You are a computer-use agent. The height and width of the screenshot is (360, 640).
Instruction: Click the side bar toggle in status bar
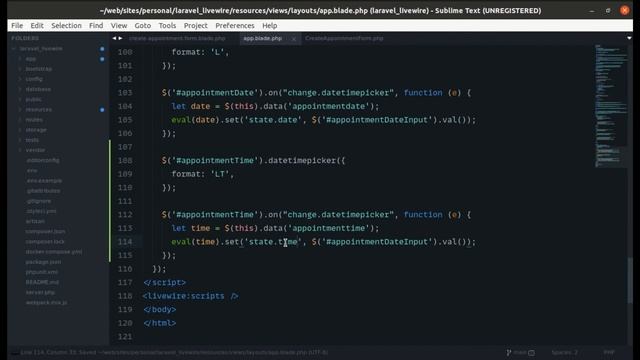click(14, 352)
